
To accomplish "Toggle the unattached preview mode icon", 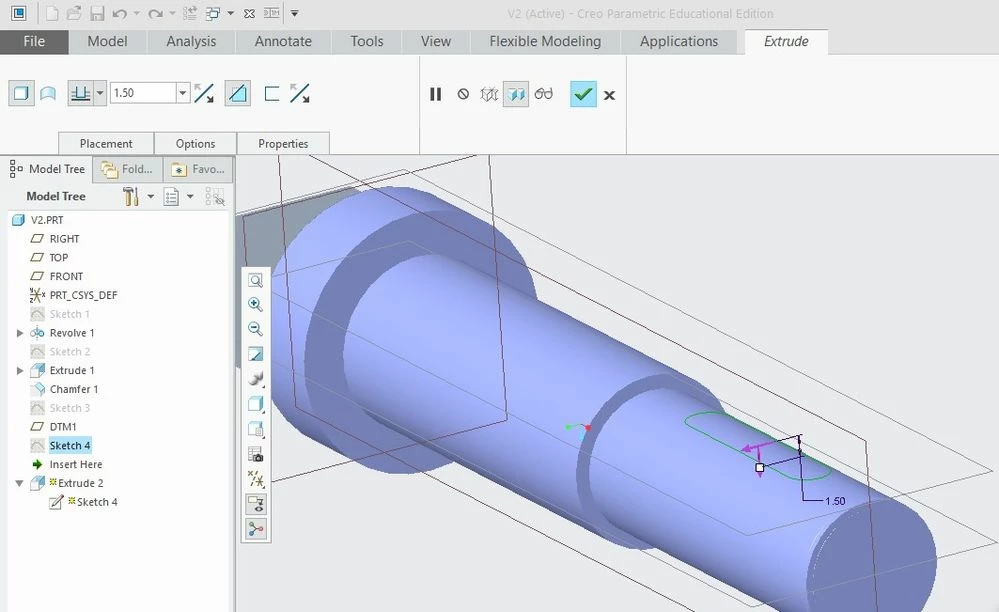I will pyautogui.click(x=489, y=94).
